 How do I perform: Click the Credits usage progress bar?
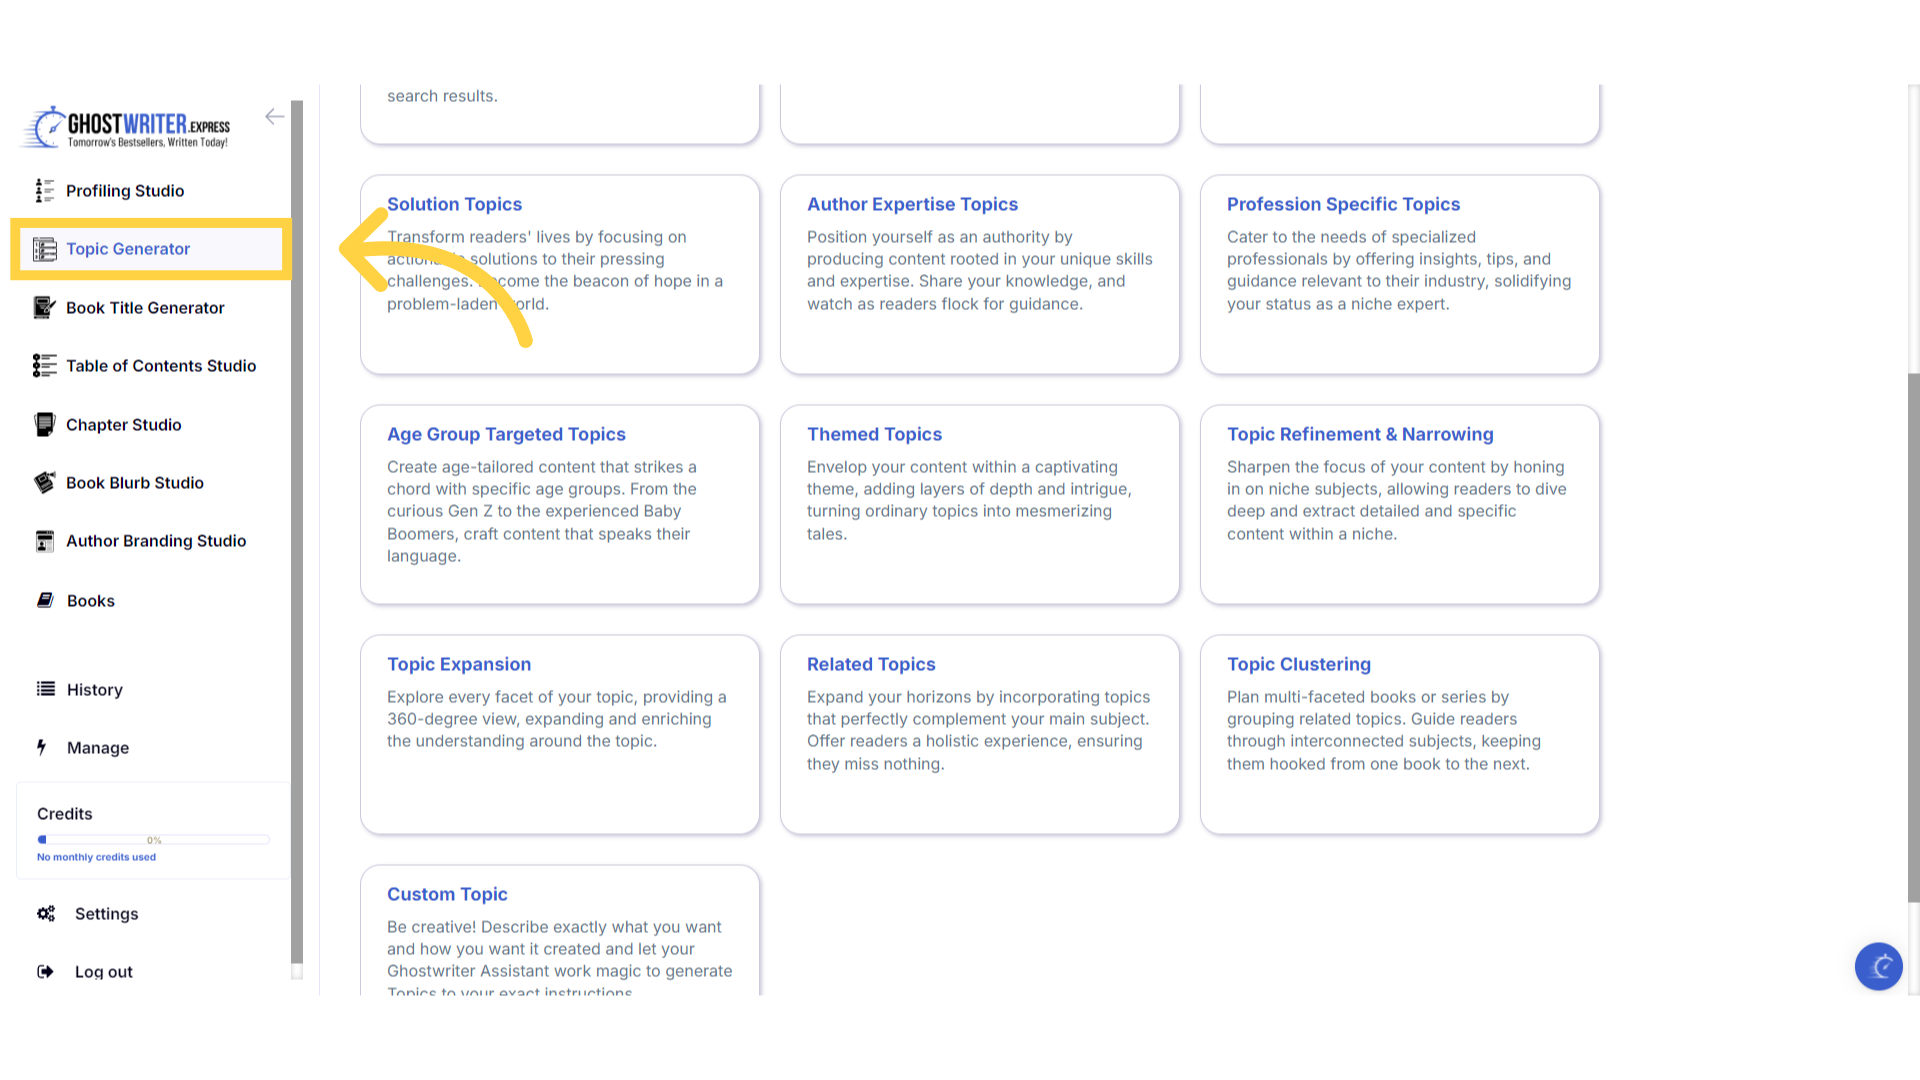pyautogui.click(x=153, y=840)
